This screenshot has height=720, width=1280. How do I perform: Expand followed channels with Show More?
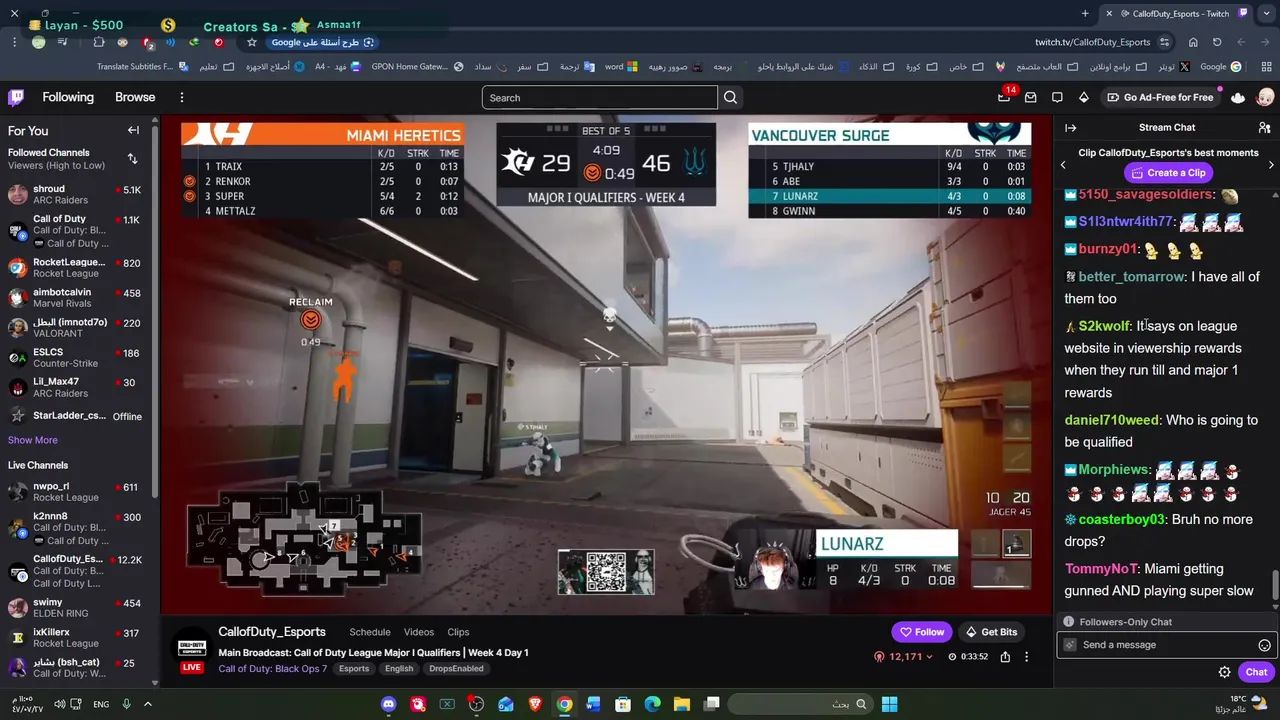tap(33, 440)
